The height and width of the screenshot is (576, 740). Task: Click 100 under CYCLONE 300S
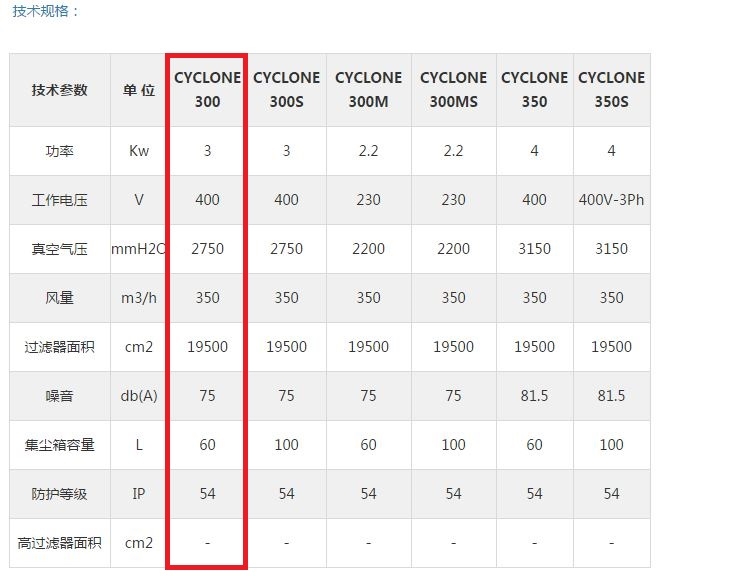click(x=286, y=445)
